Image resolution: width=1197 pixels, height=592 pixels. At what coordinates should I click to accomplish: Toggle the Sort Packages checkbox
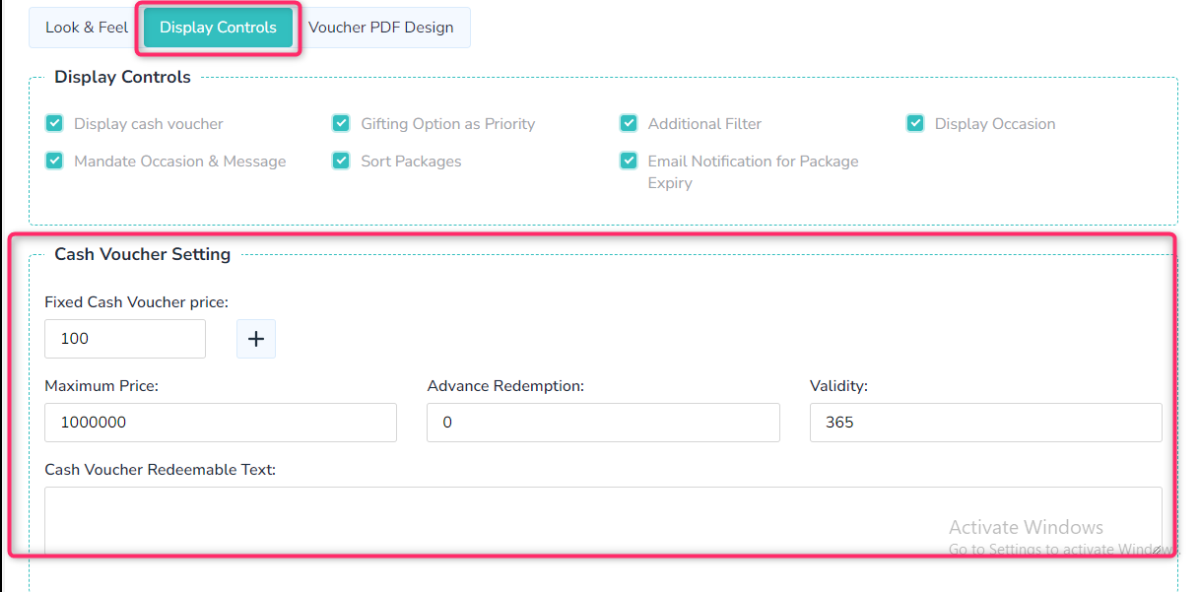coord(341,160)
